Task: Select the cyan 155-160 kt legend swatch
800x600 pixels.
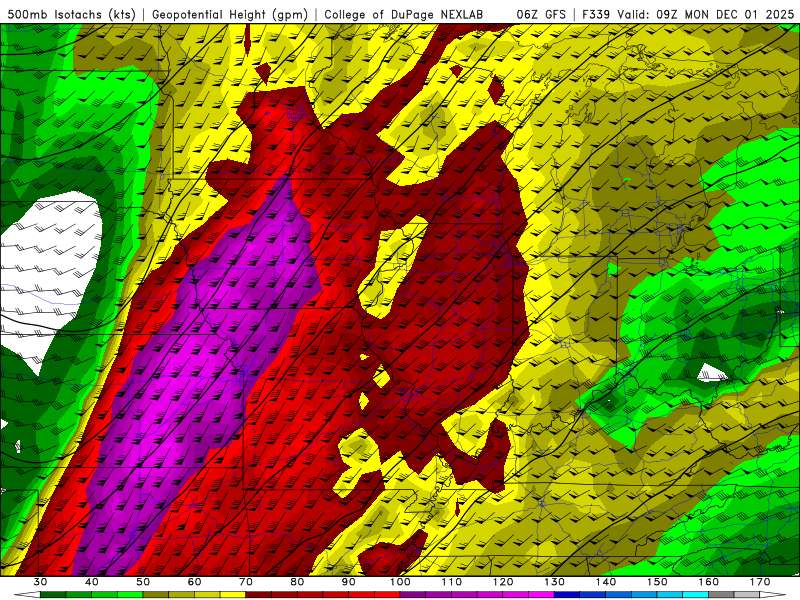Action: click(695, 595)
